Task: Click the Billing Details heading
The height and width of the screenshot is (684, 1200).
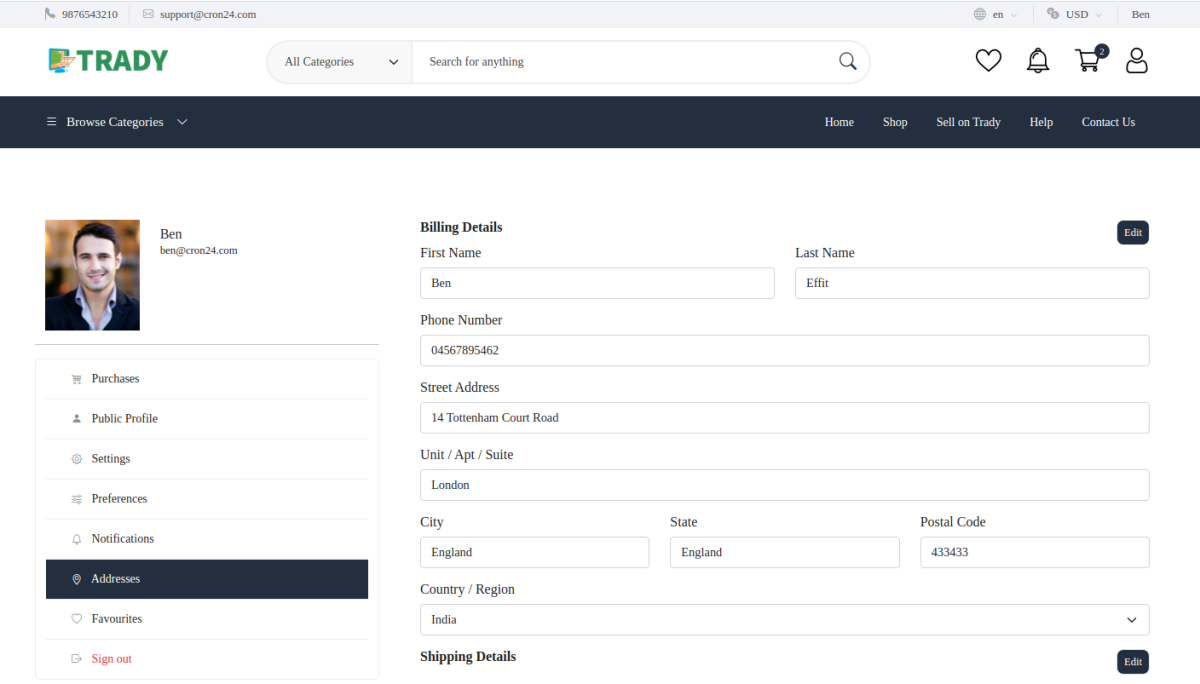Action: [x=461, y=227]
